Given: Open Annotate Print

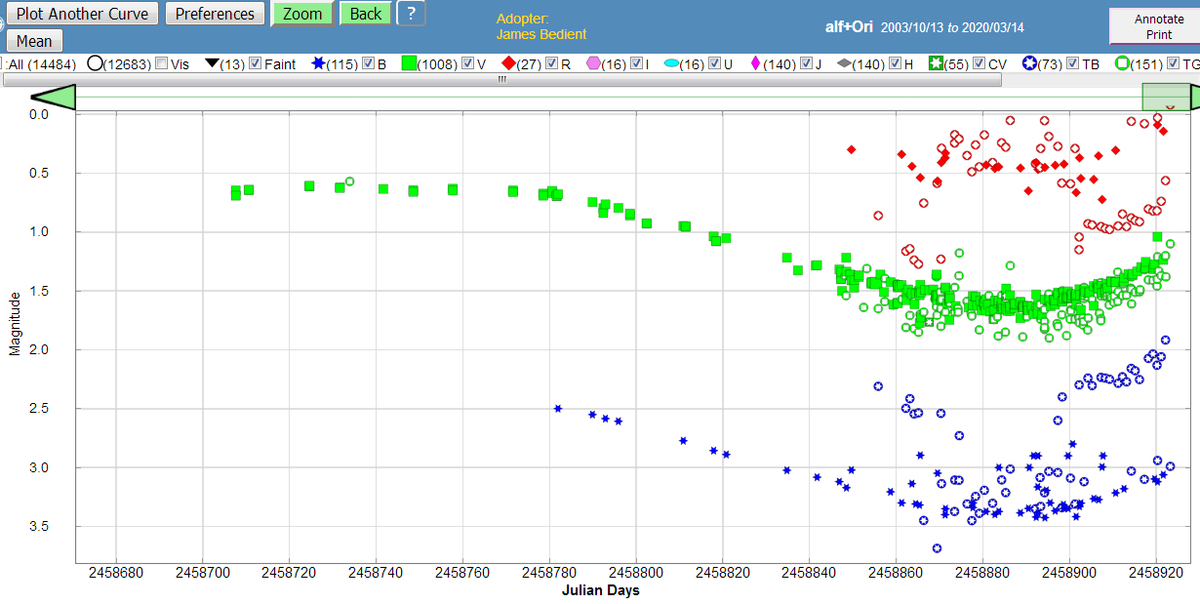Looking at the screenshot, I should click(x=1159, y=26).
